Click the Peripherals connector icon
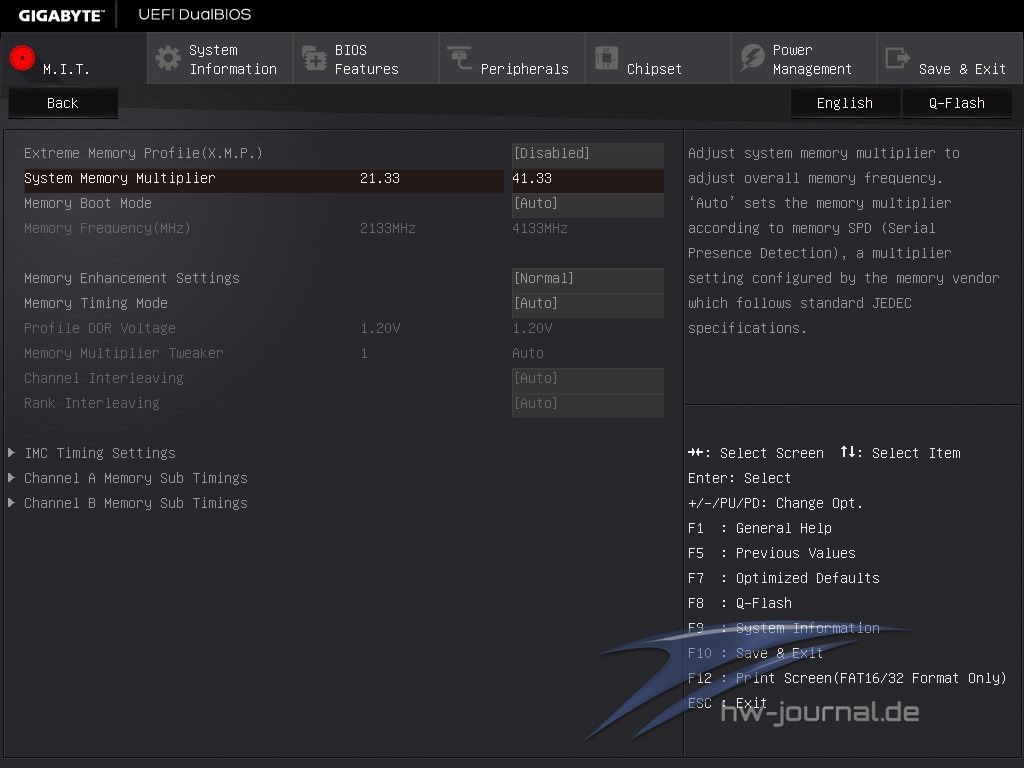1024x768 pixels. pyautogui.click(x=460, y=58)
